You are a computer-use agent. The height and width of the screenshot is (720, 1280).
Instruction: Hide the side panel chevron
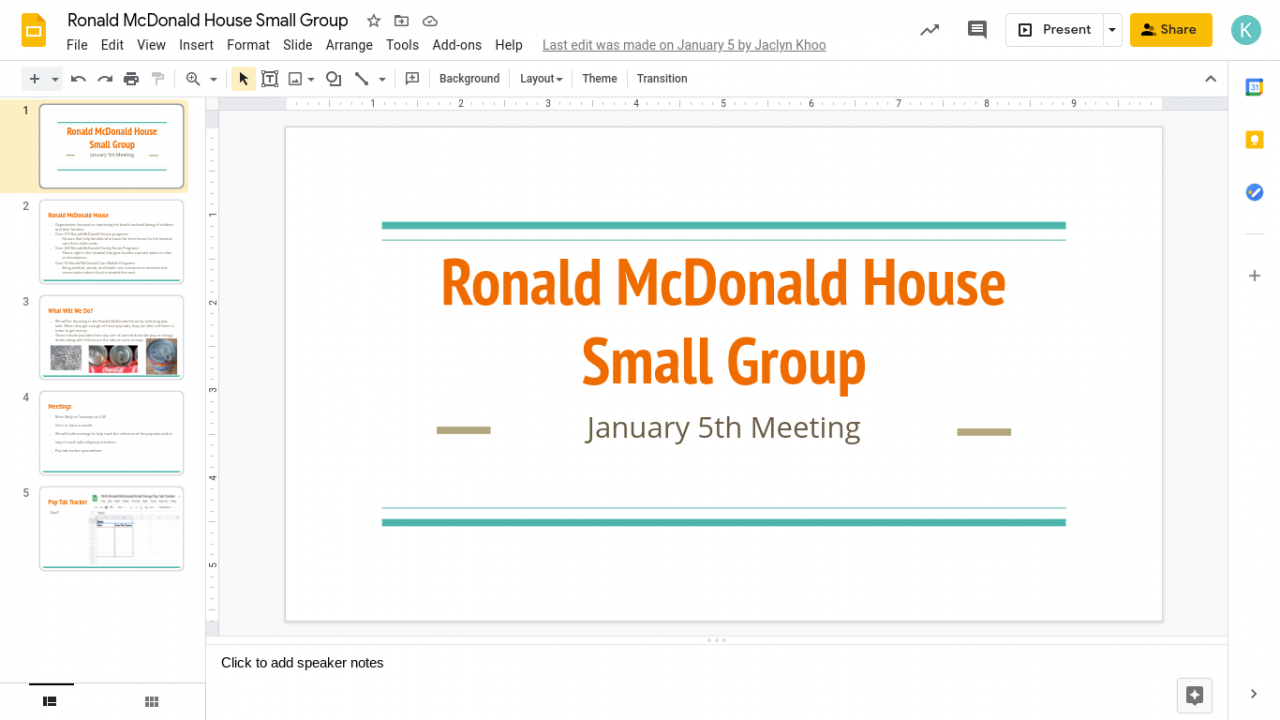pyautogui.click(x=1254, y=694)
